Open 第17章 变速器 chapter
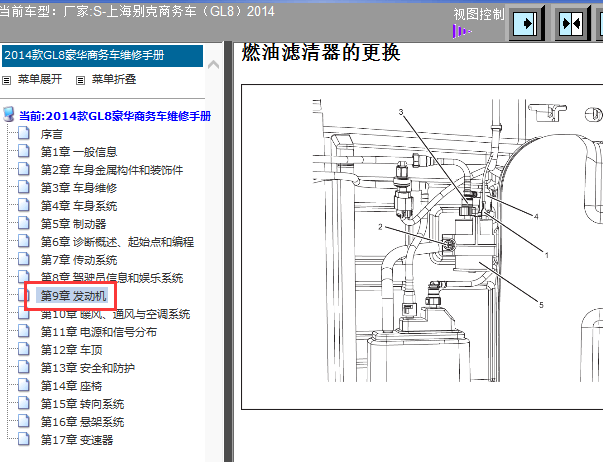 click(x=77, y=440)
